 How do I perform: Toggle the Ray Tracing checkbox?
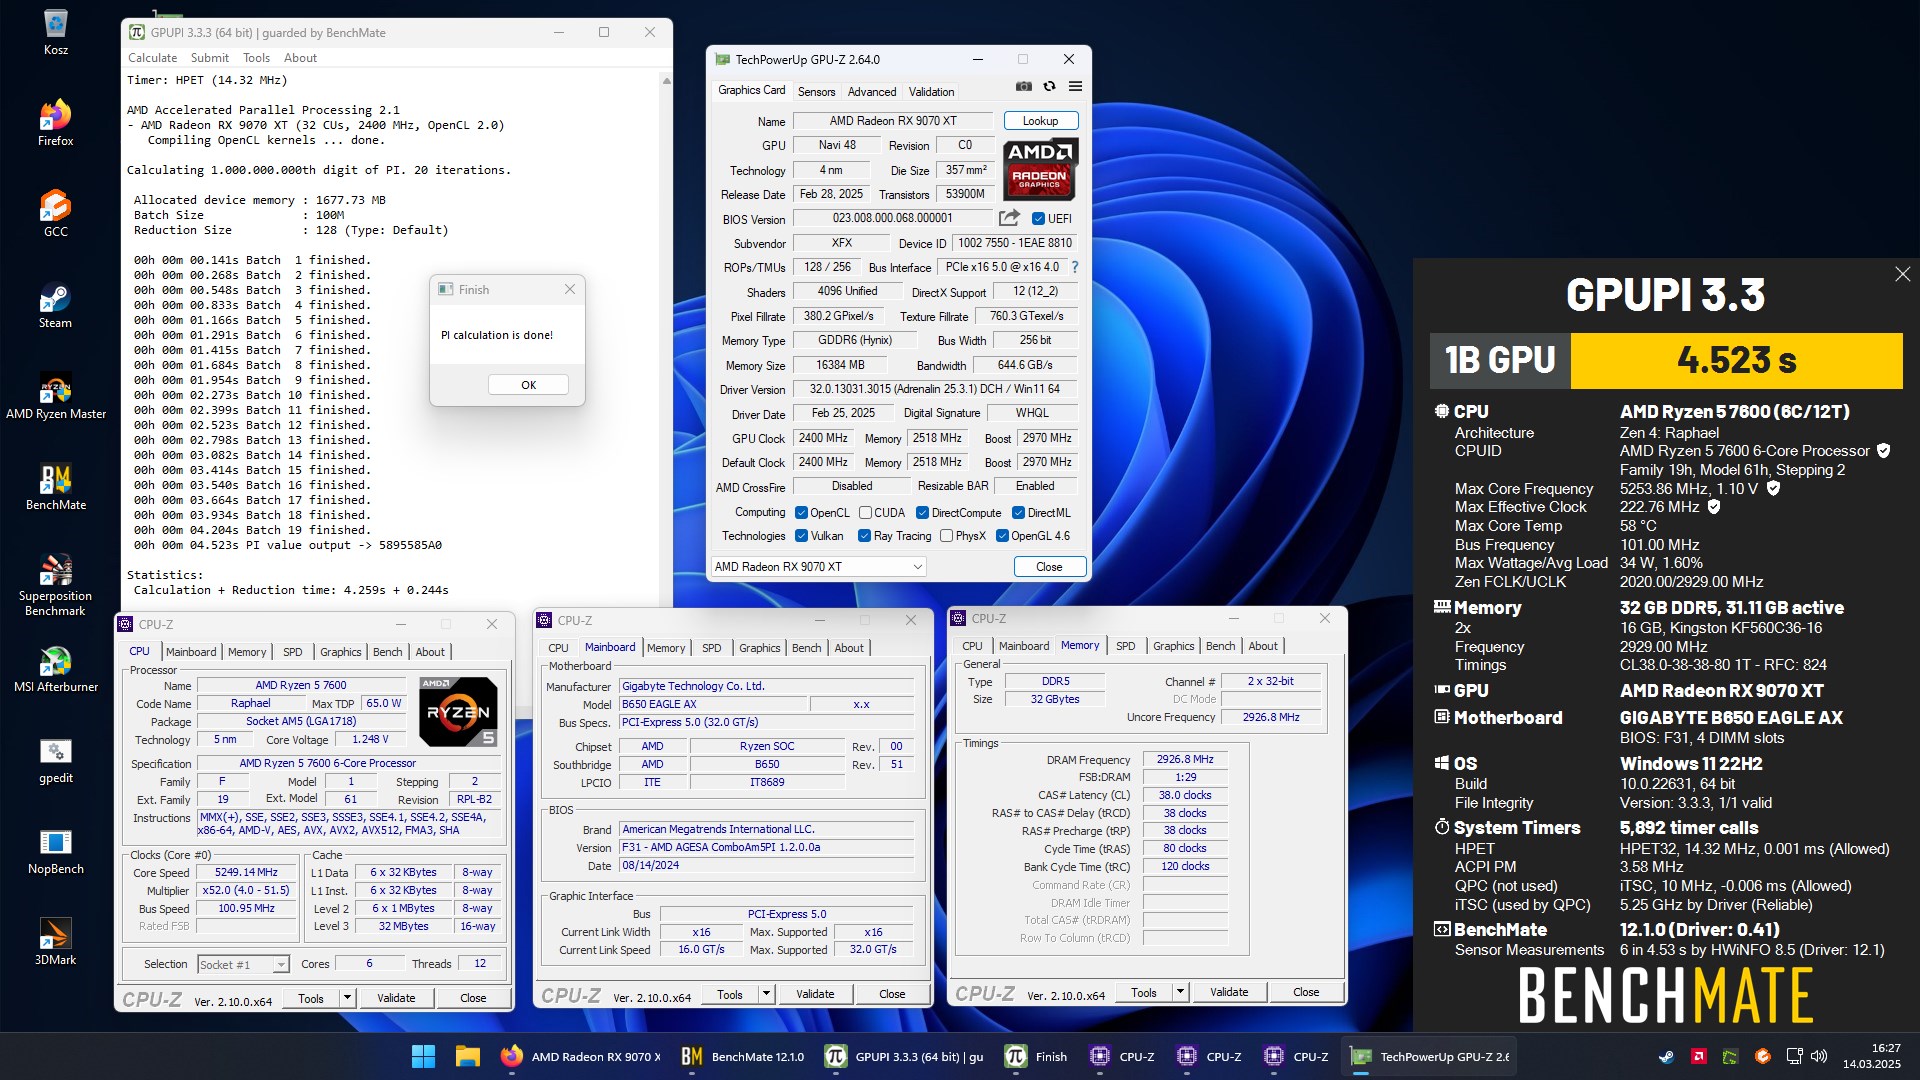pos(864,536)
